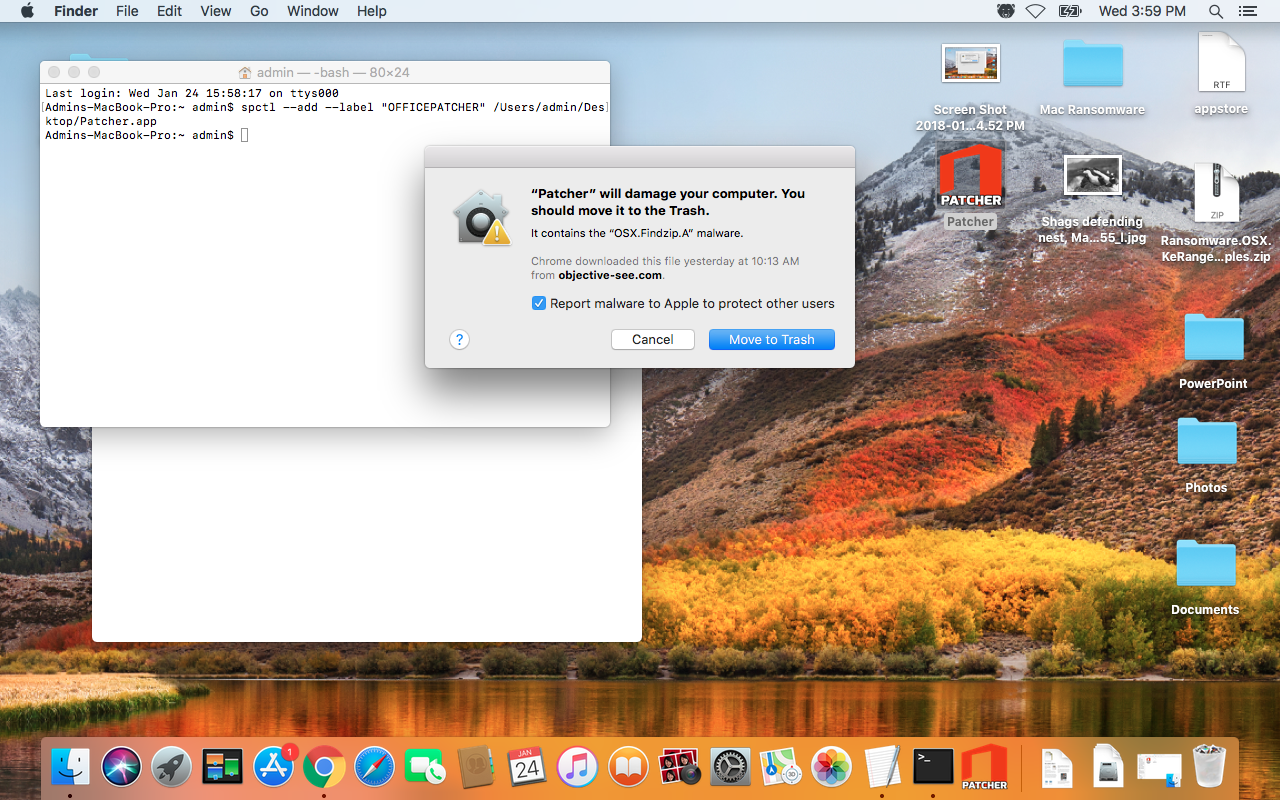Open Calendar showing 24 in Dock
Screen dimensions: 1280x800
527,767
